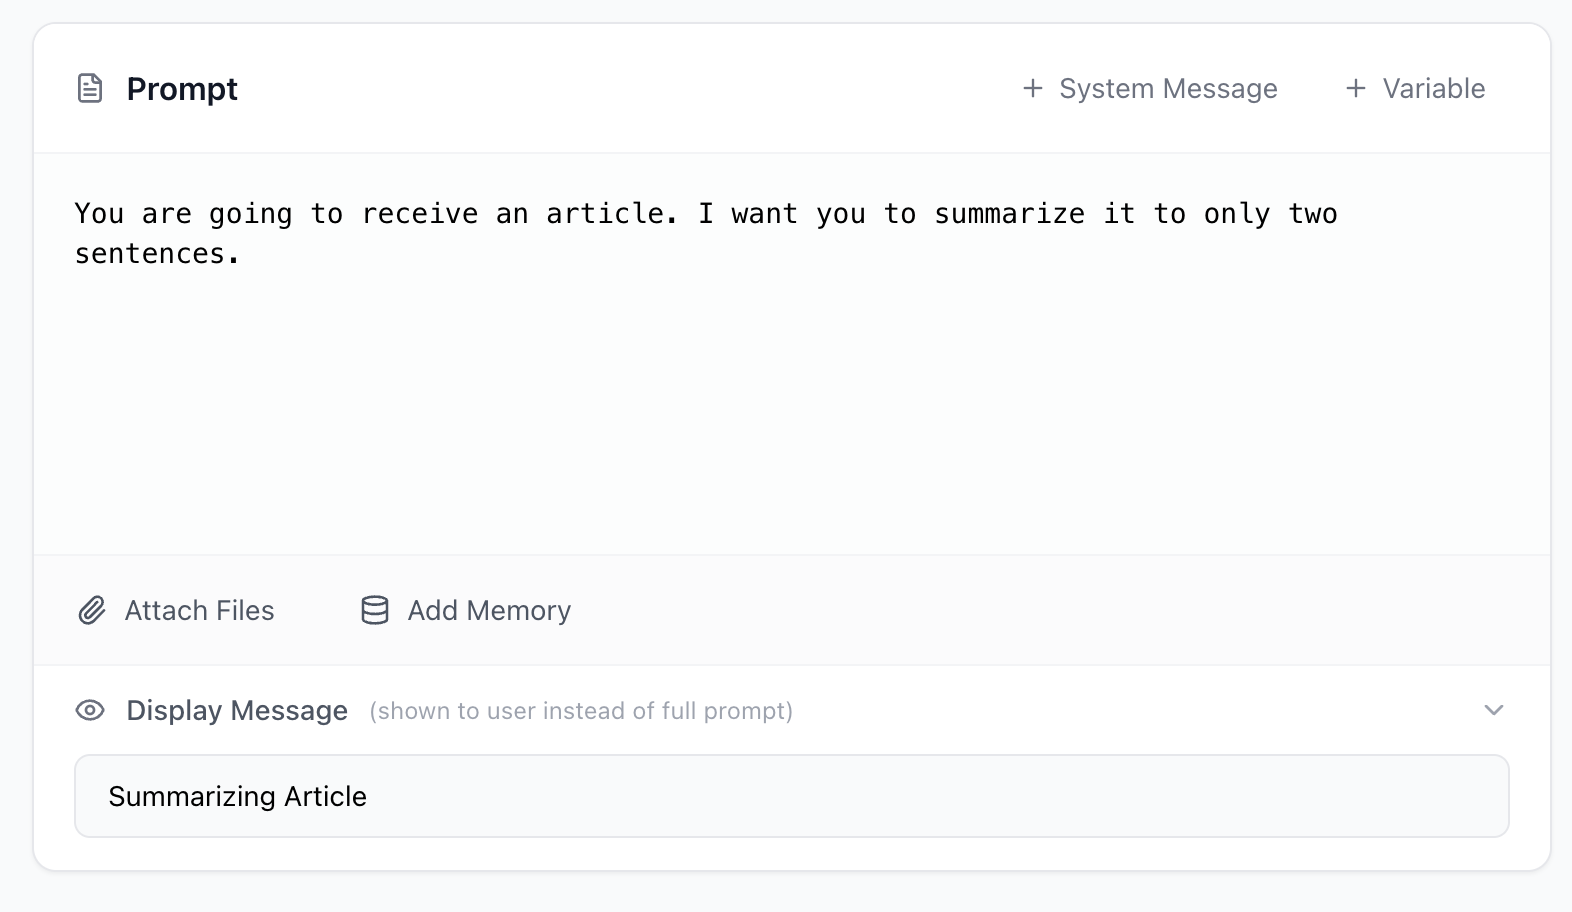1572x912 pixels.
Task: Click the plus icon before Variable
Action: [x=1355, y=88]
